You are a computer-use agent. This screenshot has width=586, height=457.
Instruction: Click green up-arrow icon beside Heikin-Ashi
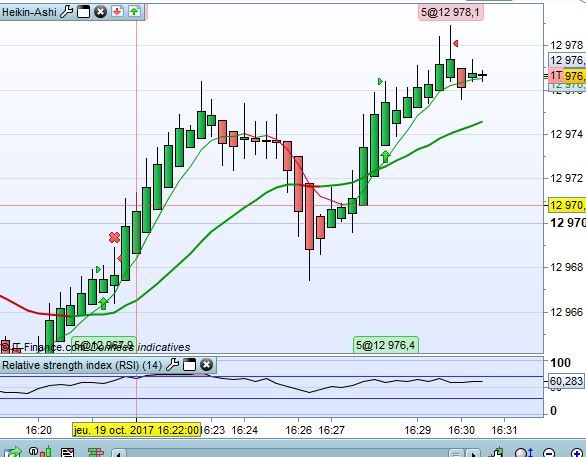click(x=134, y=12)
